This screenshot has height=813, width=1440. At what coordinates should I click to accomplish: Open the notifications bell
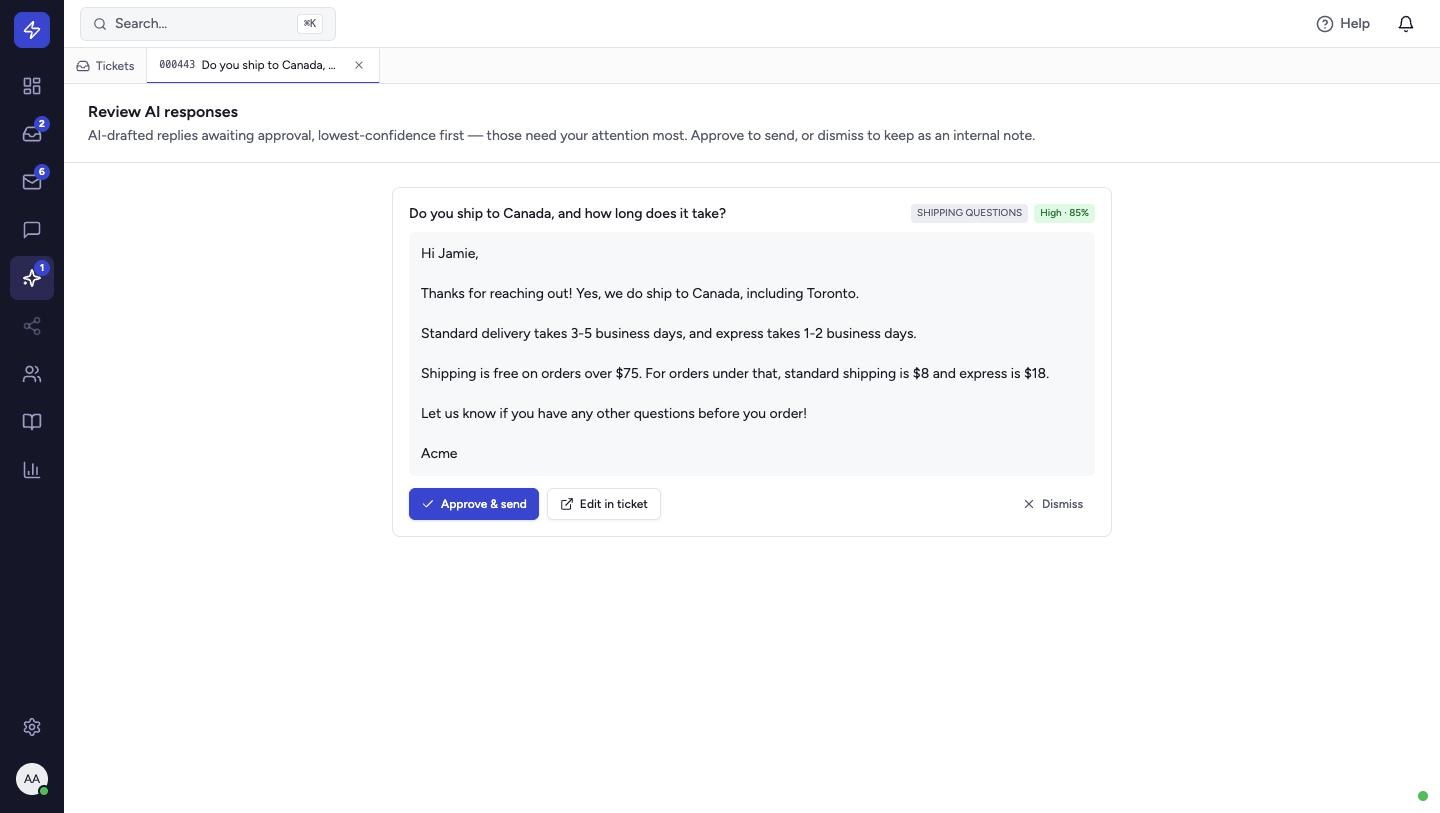[x=1406, y=23]
